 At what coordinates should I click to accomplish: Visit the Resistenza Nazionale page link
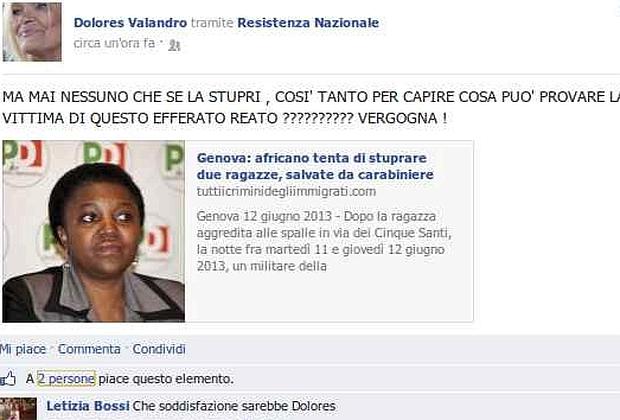(x=308, y=23)
